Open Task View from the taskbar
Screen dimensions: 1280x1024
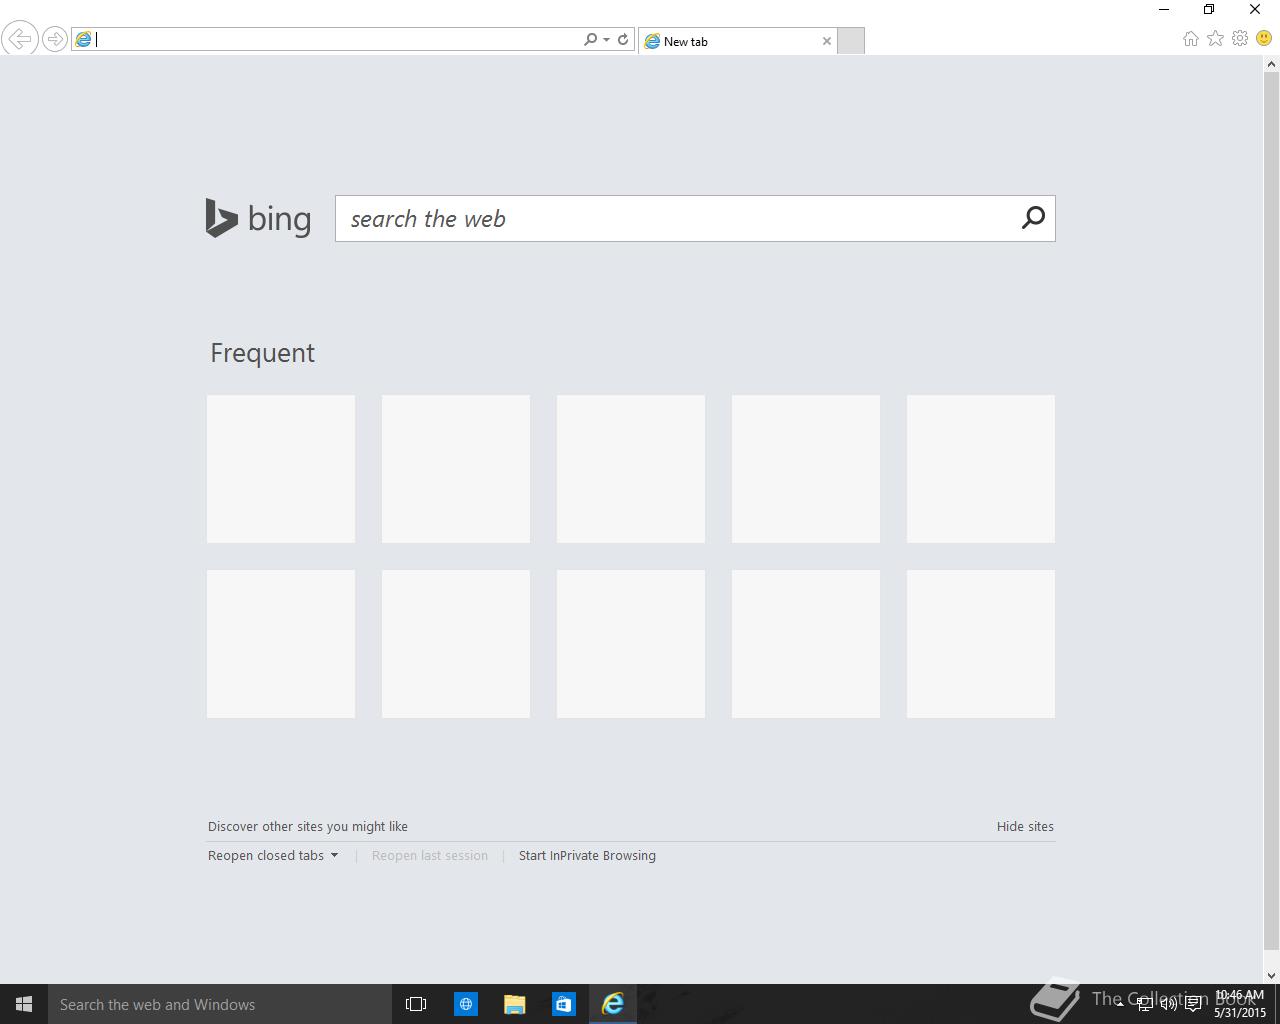coord(416,1004)
